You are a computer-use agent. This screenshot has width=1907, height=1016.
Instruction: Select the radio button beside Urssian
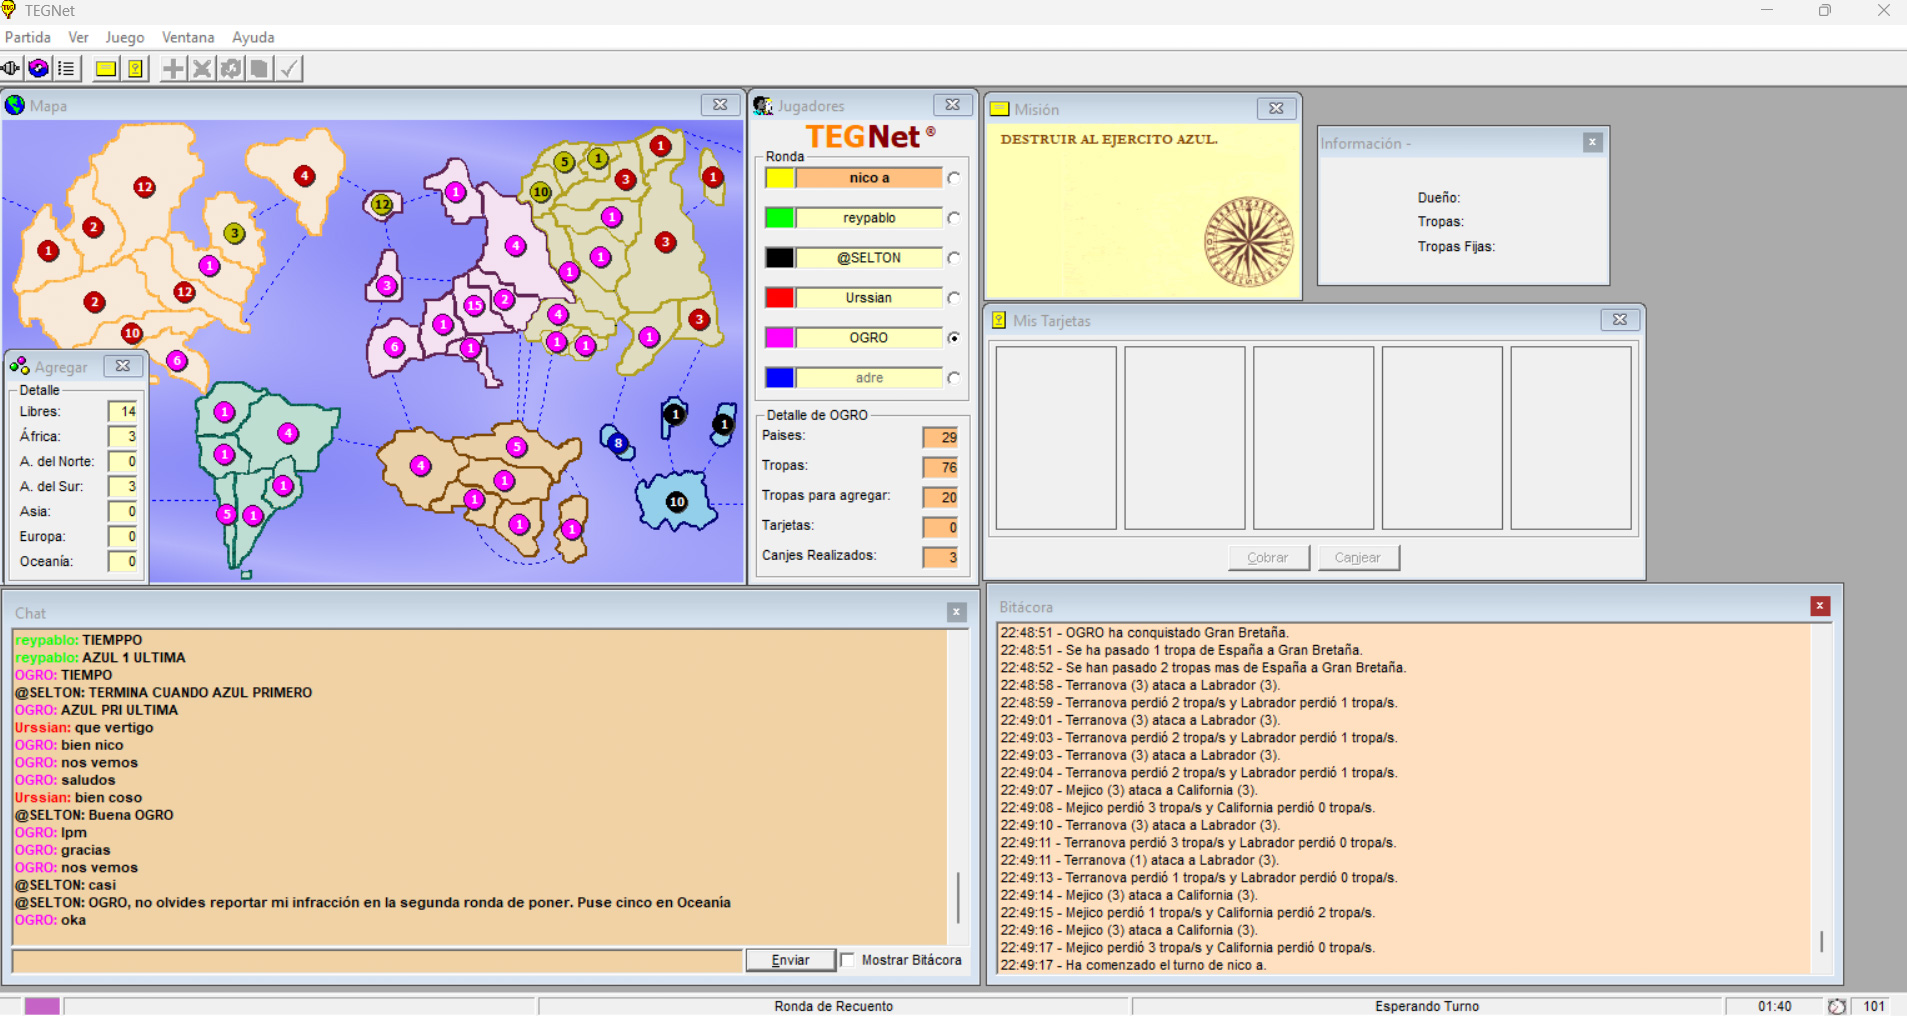tap(954, 298)
